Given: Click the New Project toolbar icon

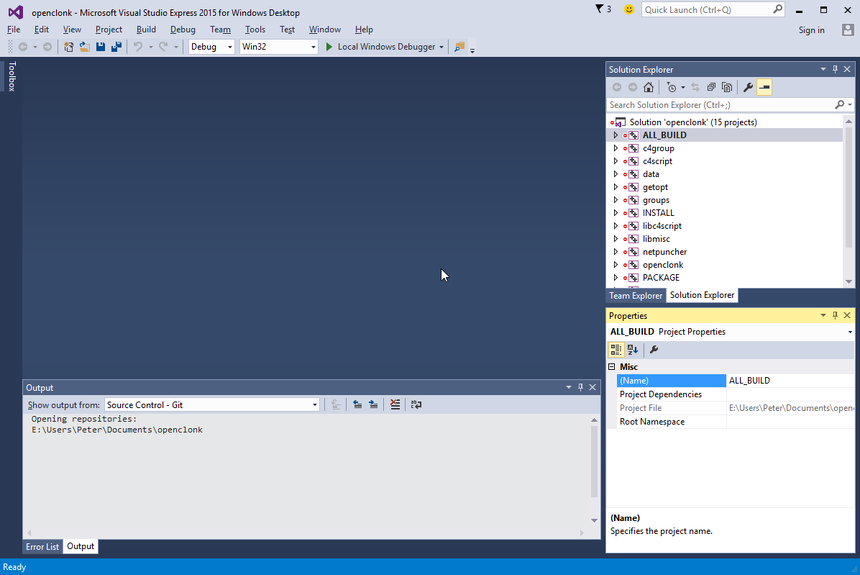Looking at the screenshot, I should click(69, 47).
